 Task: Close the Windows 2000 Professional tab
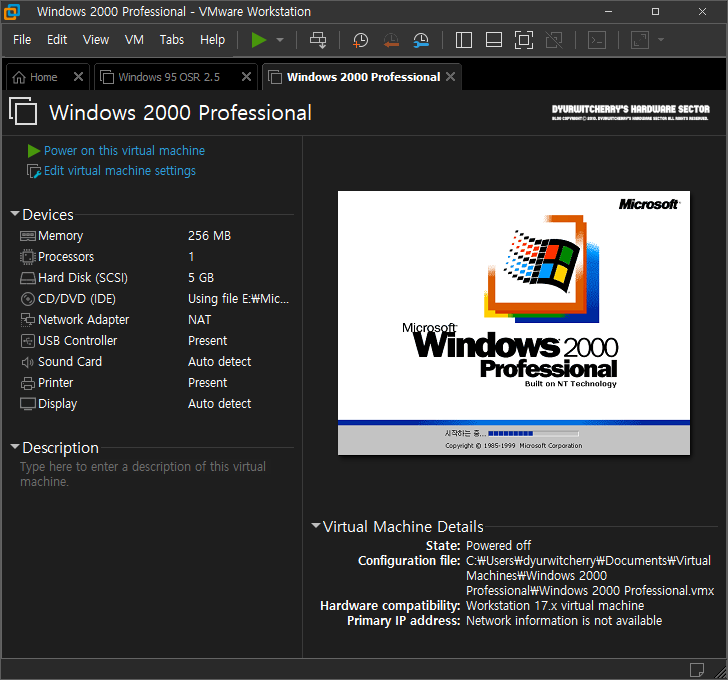[450, 77]
